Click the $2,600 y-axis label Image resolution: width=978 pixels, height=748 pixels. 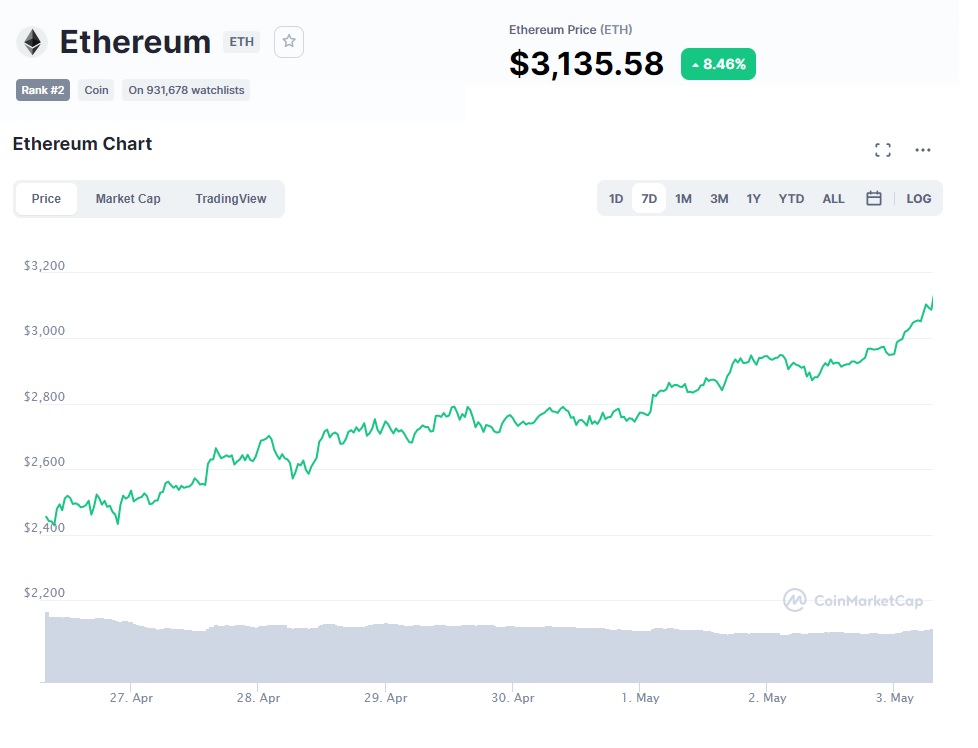point(44,462)
